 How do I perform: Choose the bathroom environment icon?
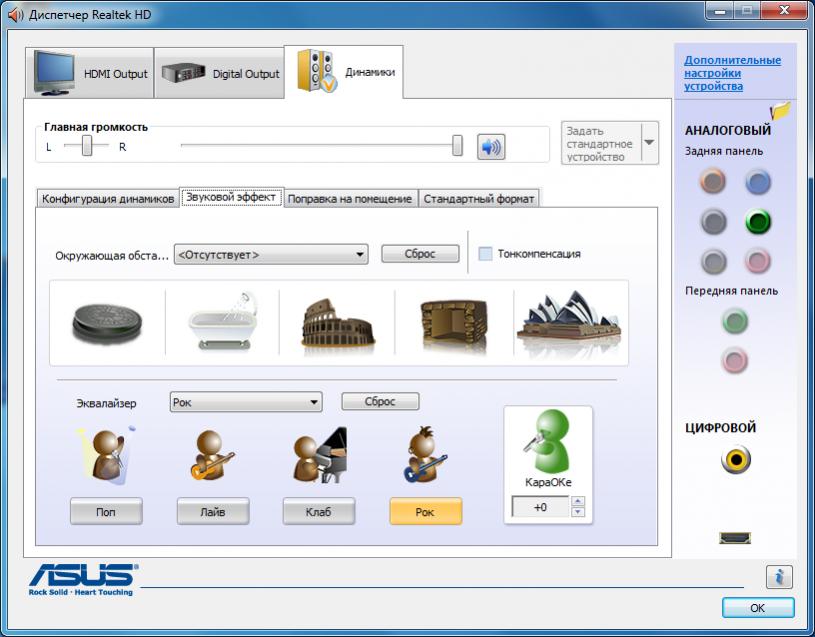pyautogui.click(x=223, y=322)
